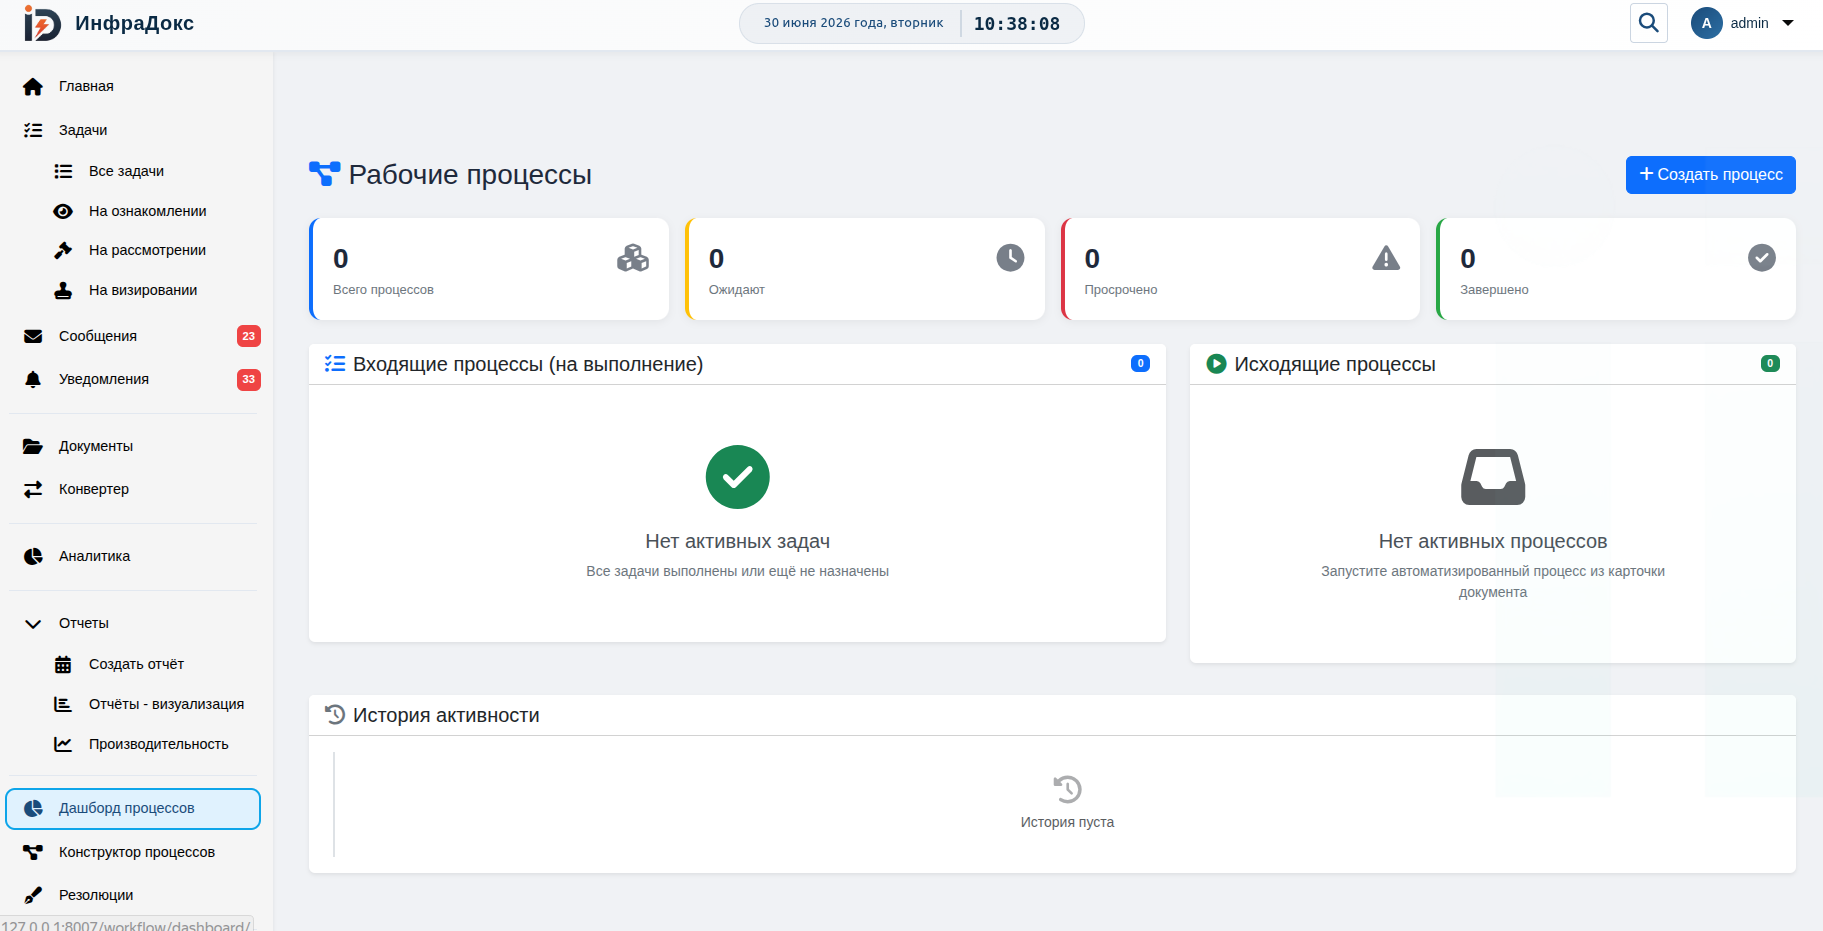Click the Нет активных задач text
The height and width of the screenshot is (931, 1823).
click(x=738, y=541)
